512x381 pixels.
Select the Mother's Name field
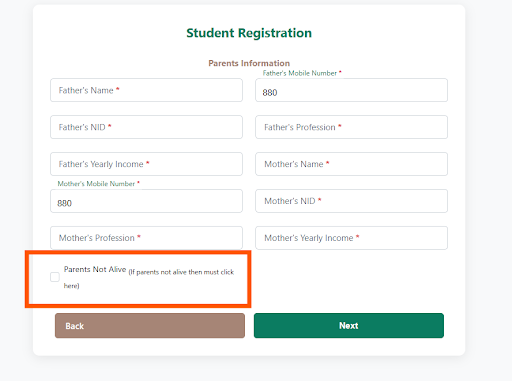pos(351,164)
